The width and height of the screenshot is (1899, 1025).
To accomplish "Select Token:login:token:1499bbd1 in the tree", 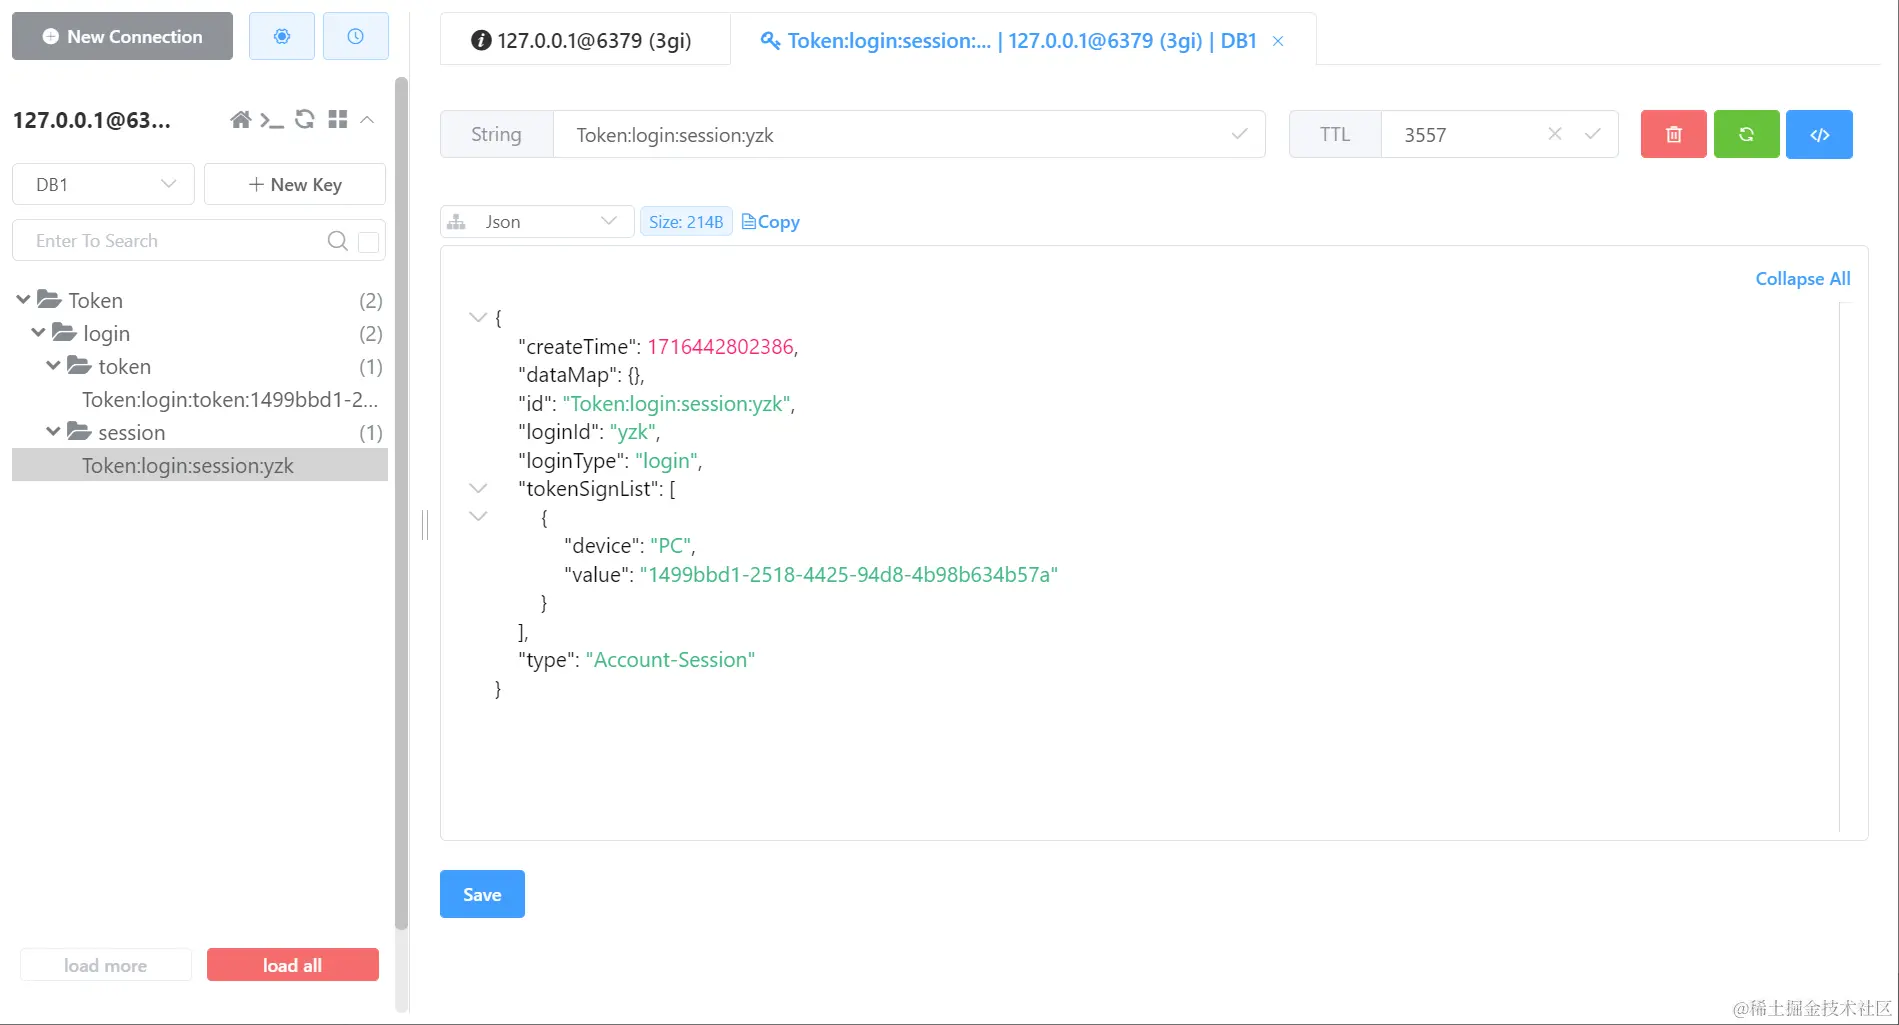I will click(x=230, y=399).
